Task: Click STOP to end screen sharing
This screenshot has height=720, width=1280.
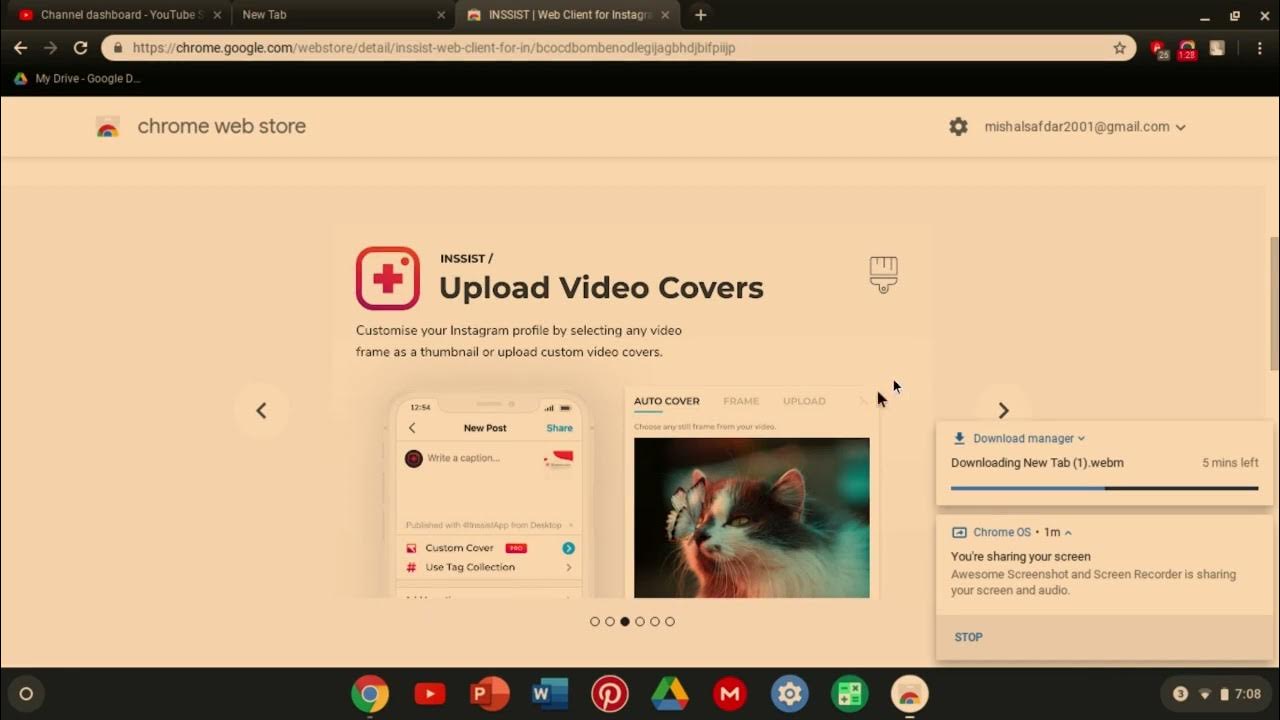Action: [x=968, y=637]
